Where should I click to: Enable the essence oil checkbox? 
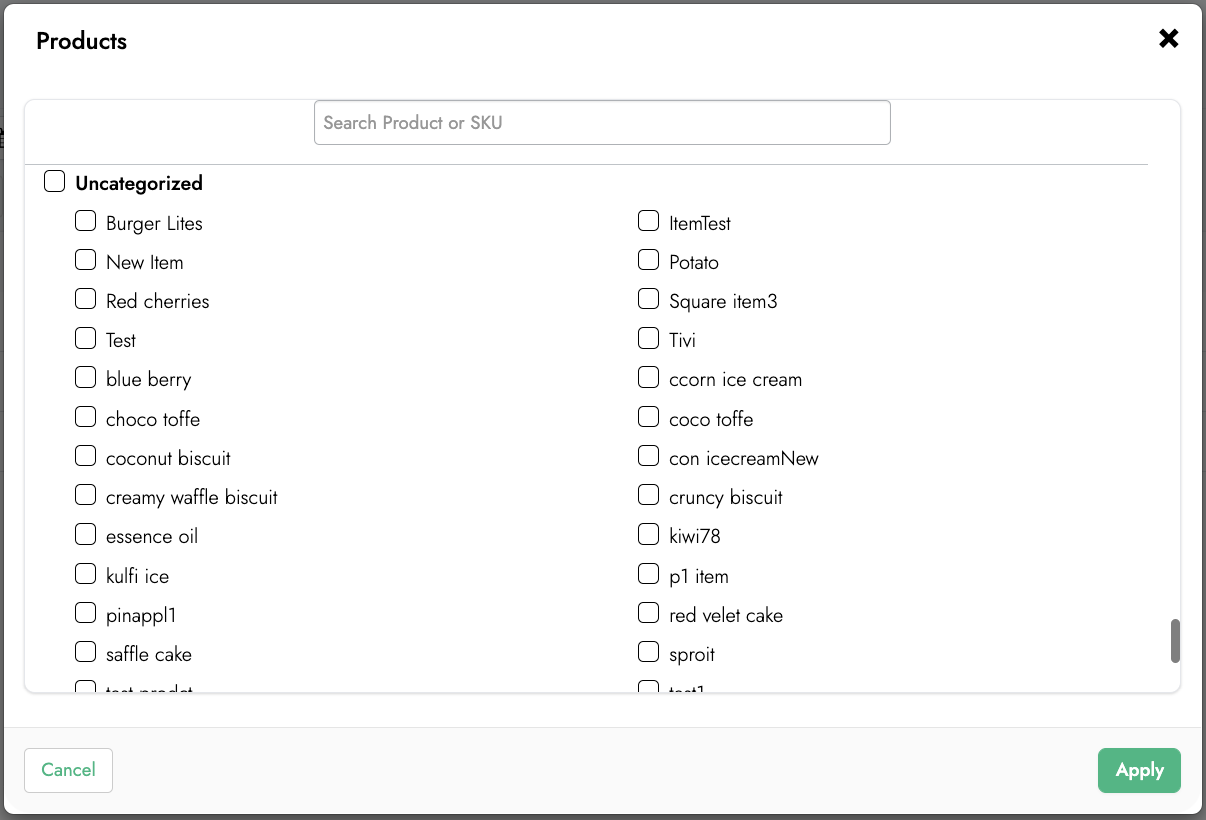point(86,534)
